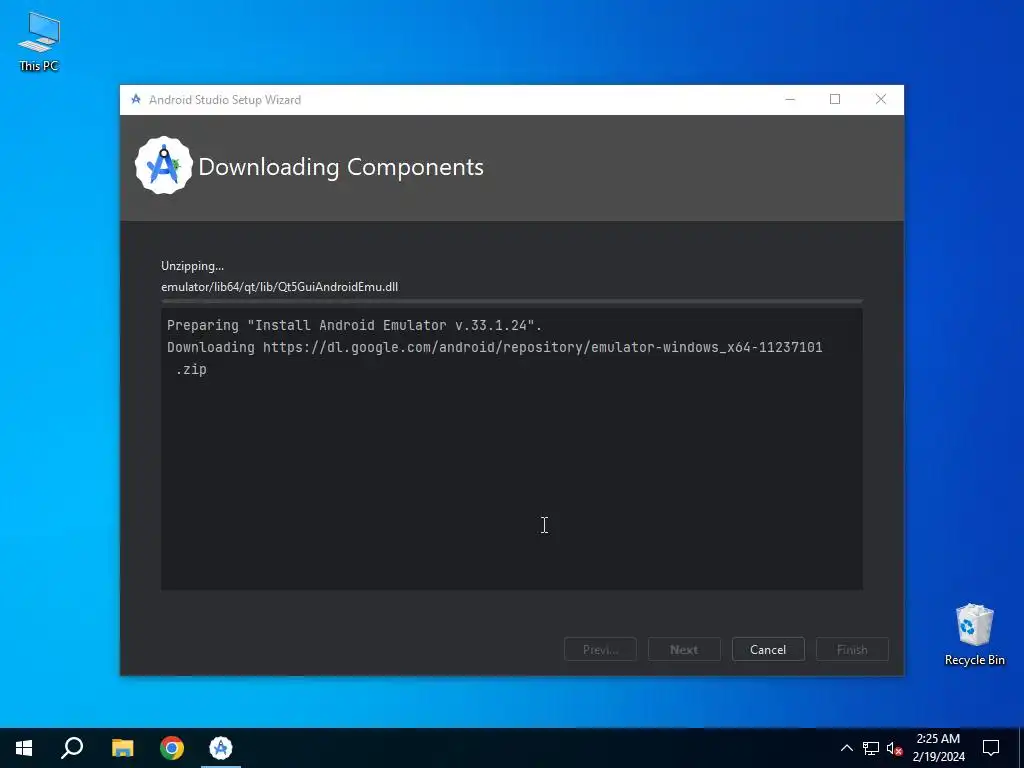Screen dimensions: 1024x768
Task: Click the disabled Next button
Action: click(x=684, y=649)
